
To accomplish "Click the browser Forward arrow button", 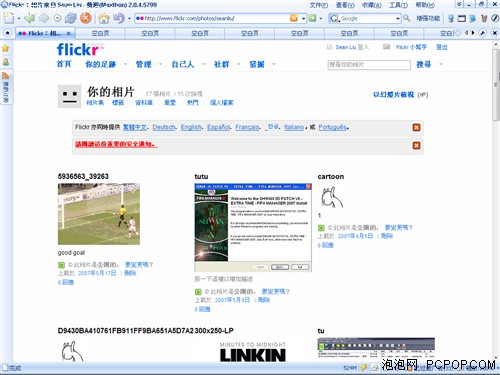I will pos(44,18).
